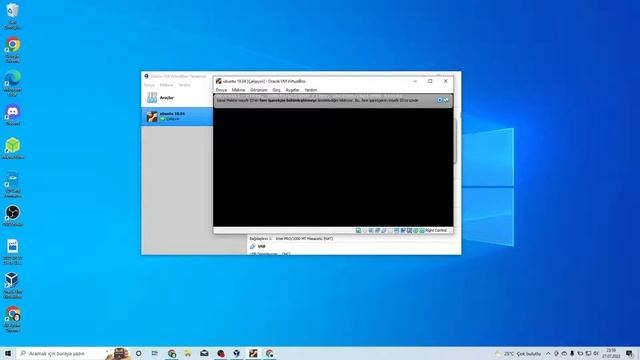Open Dosya menu in VirtualBox Manager window
Viewport: 640px width, 360px height.
149,85
